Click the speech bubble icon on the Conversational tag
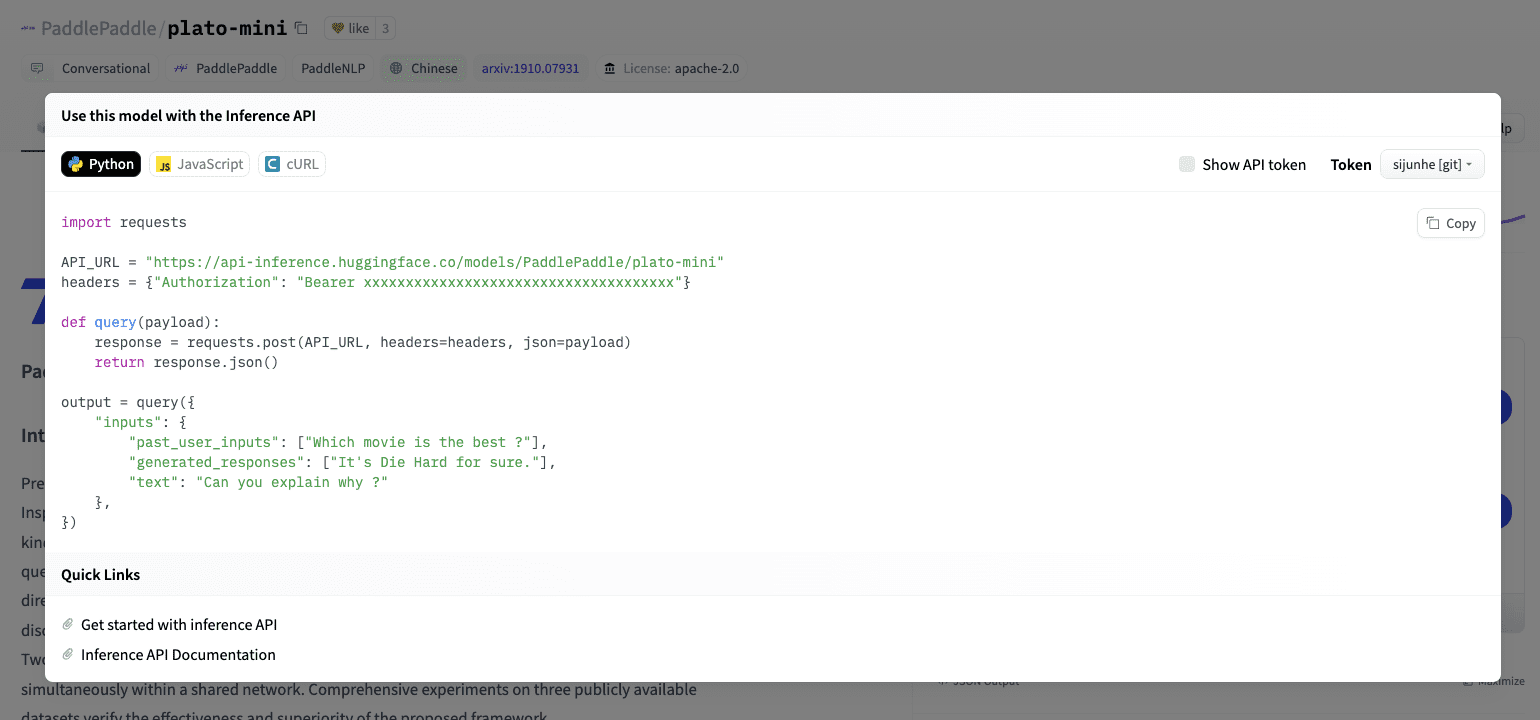Screen dimensions: 1540x720 click(x=37, y=68)
